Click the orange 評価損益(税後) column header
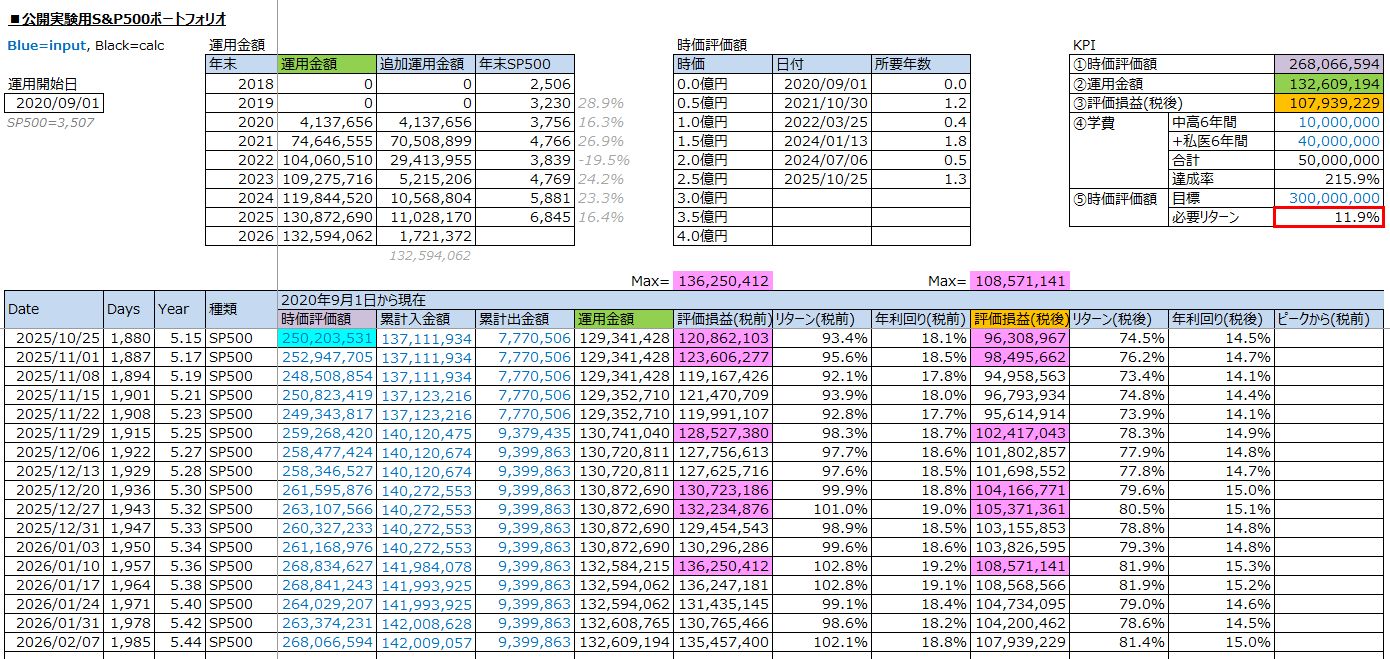The height and width of the screenshot is (659, 1390). pyautogui.click(x=1019, y=319)
